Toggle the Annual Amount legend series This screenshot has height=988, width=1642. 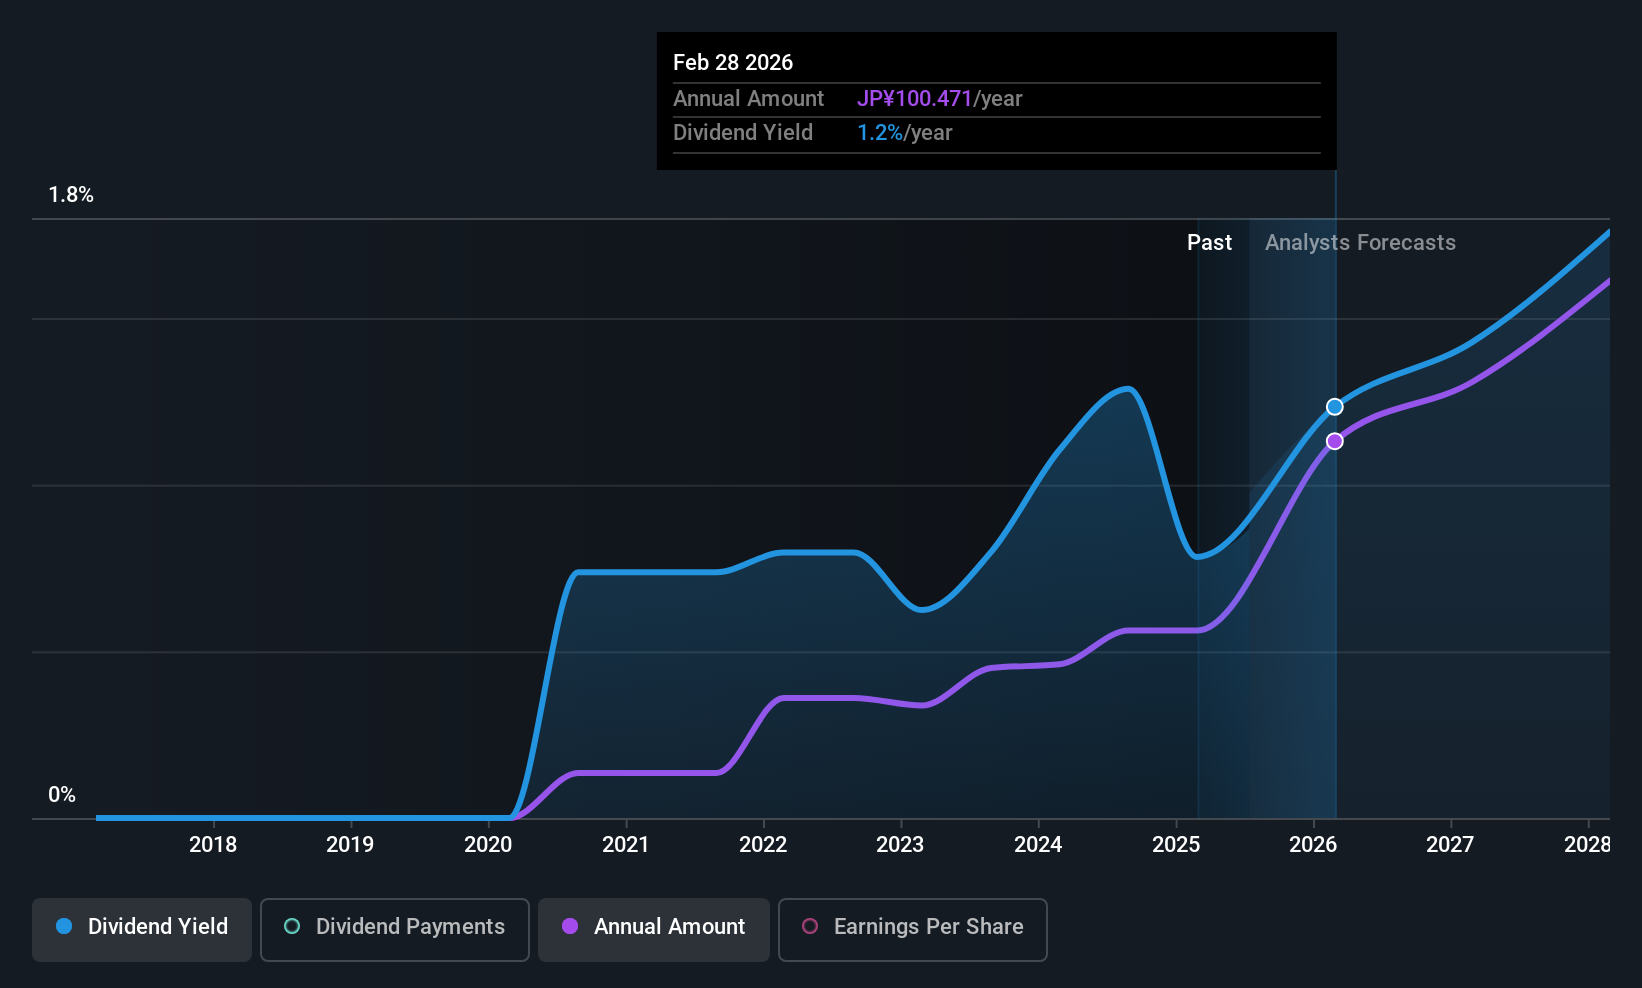point(654,929)
